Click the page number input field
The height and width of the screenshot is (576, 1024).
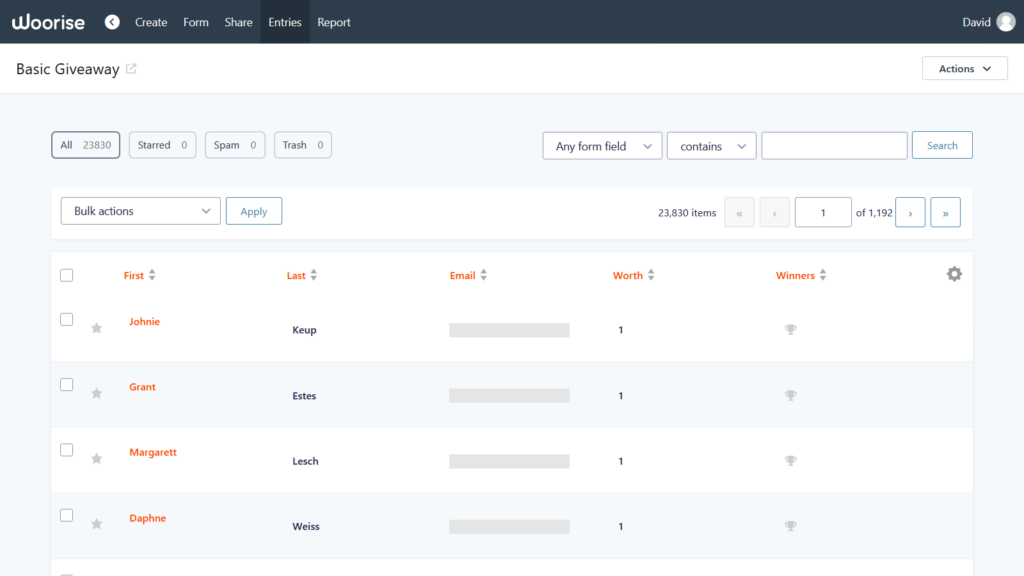(x=822, y=211)
